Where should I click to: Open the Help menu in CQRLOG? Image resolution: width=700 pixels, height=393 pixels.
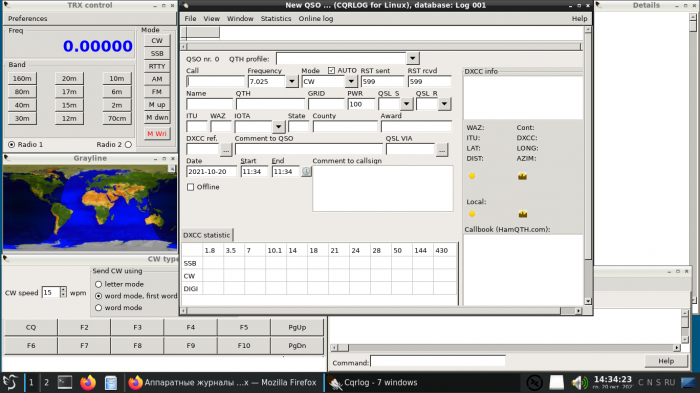coord(579,18)
